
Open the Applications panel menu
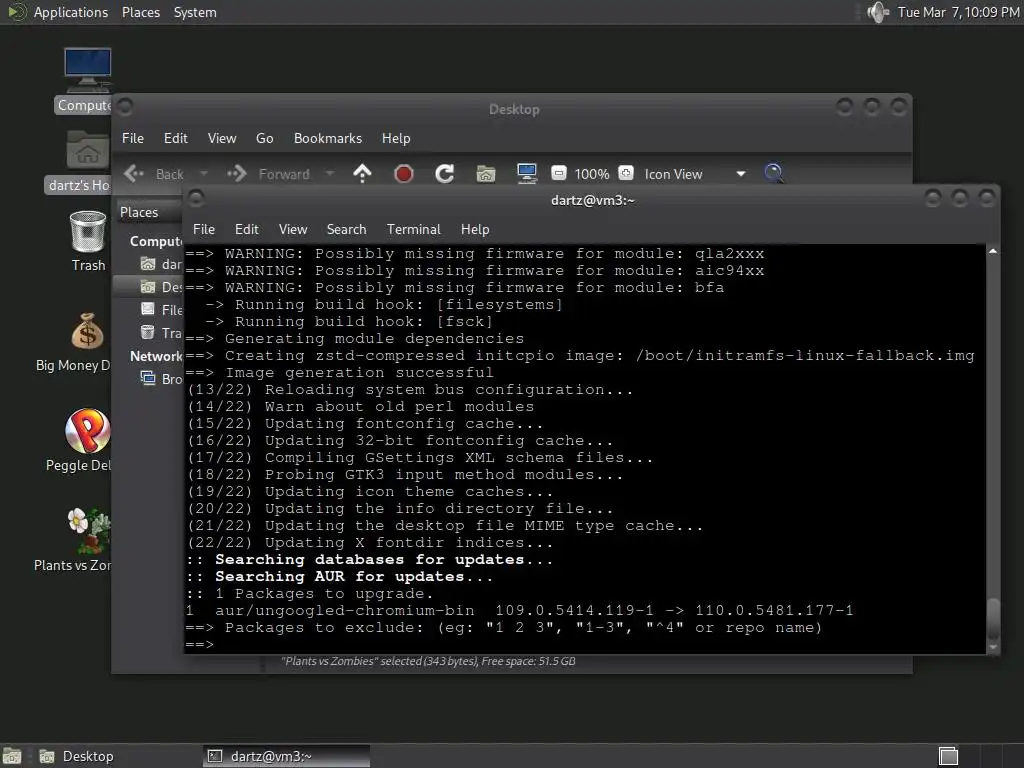[71, 12]
